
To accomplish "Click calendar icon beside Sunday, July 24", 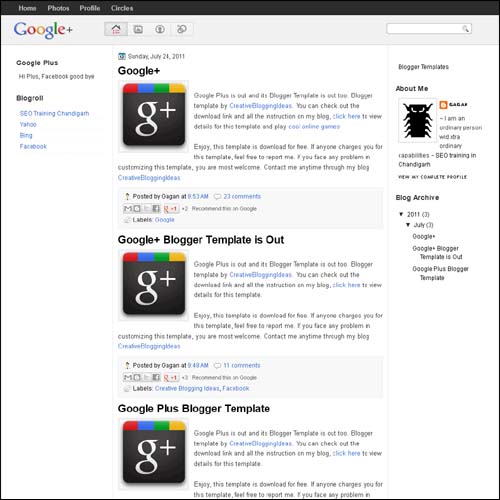I will tap(122, 56).
